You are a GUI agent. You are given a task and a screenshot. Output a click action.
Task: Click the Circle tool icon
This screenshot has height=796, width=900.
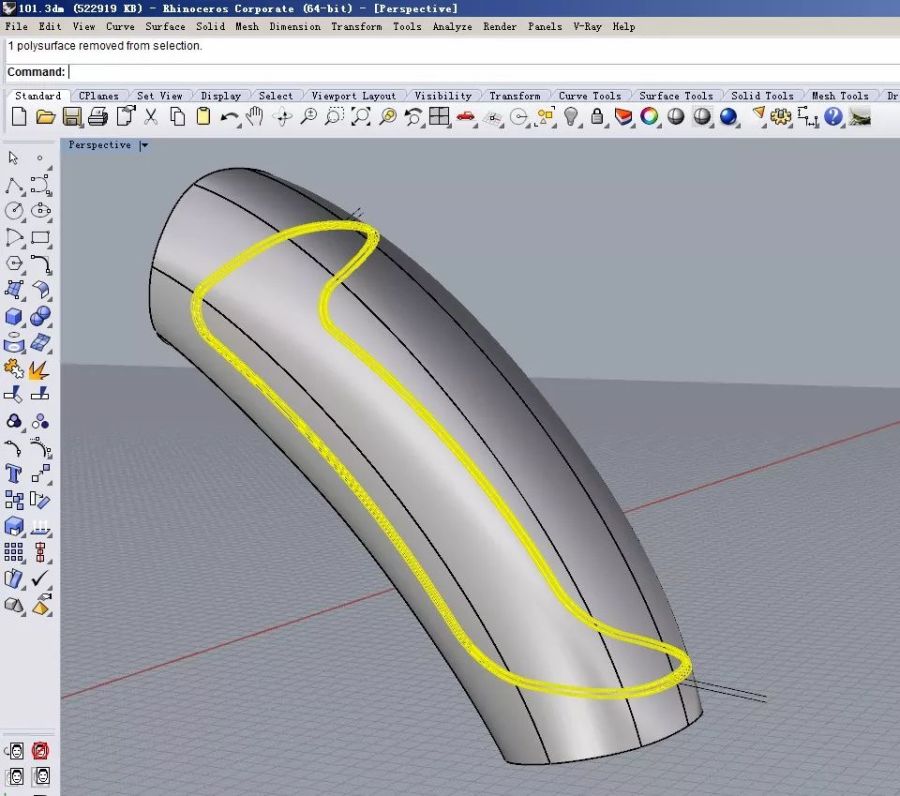click(14, 211)
